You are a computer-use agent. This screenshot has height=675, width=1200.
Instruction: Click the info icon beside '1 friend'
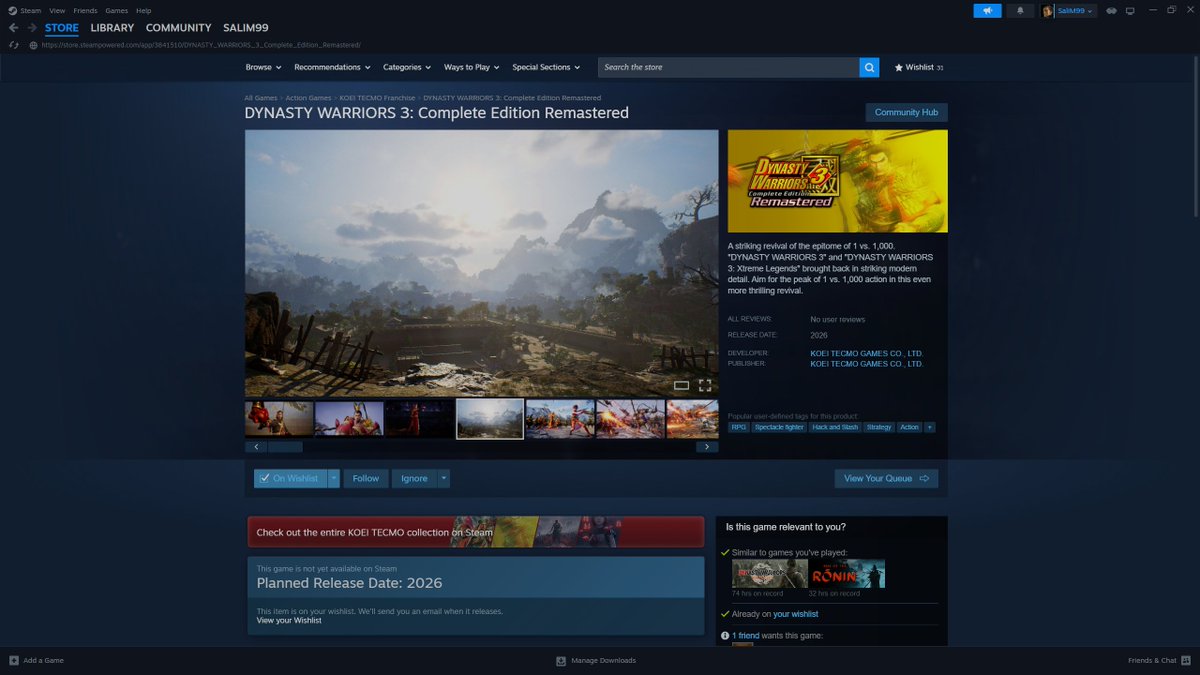pyautogui.click(x=725, y=636)
